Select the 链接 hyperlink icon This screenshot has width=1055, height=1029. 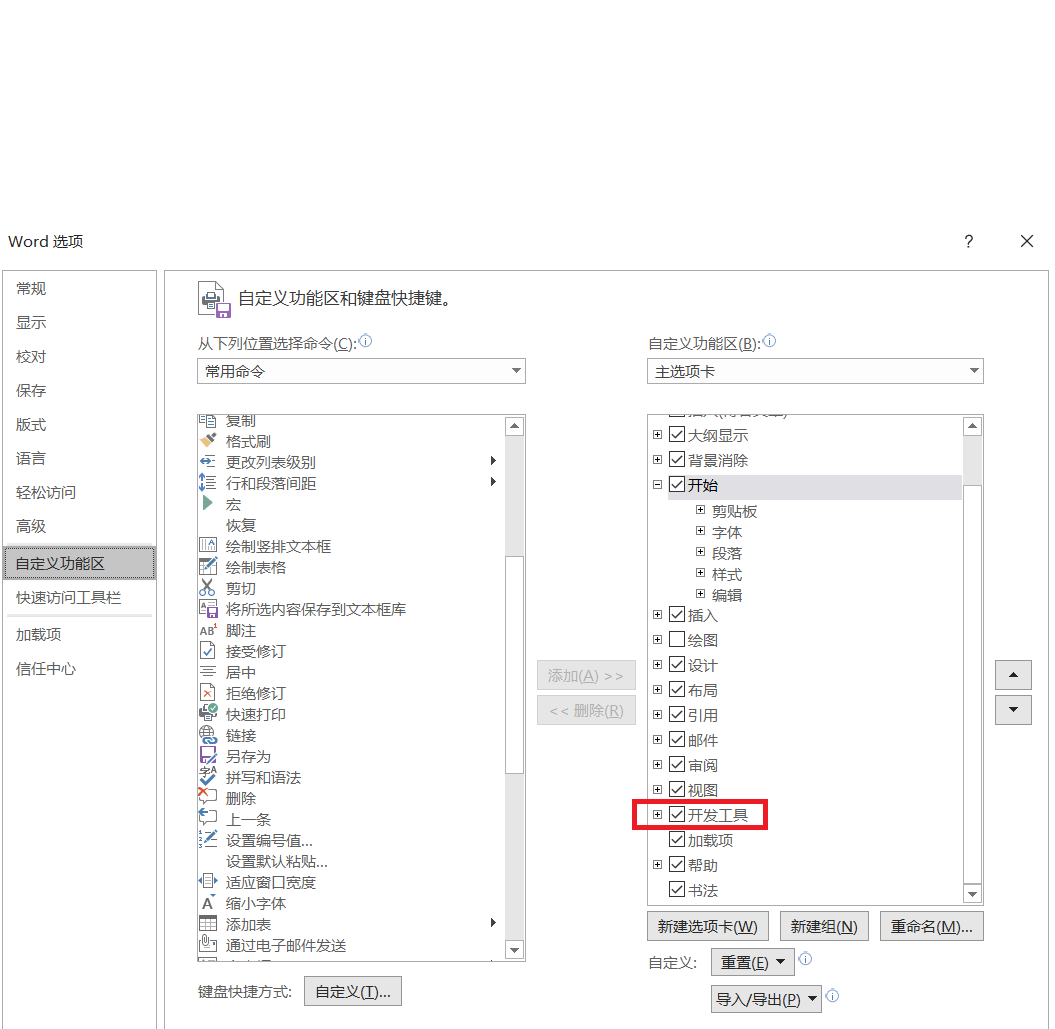point(208,735)
